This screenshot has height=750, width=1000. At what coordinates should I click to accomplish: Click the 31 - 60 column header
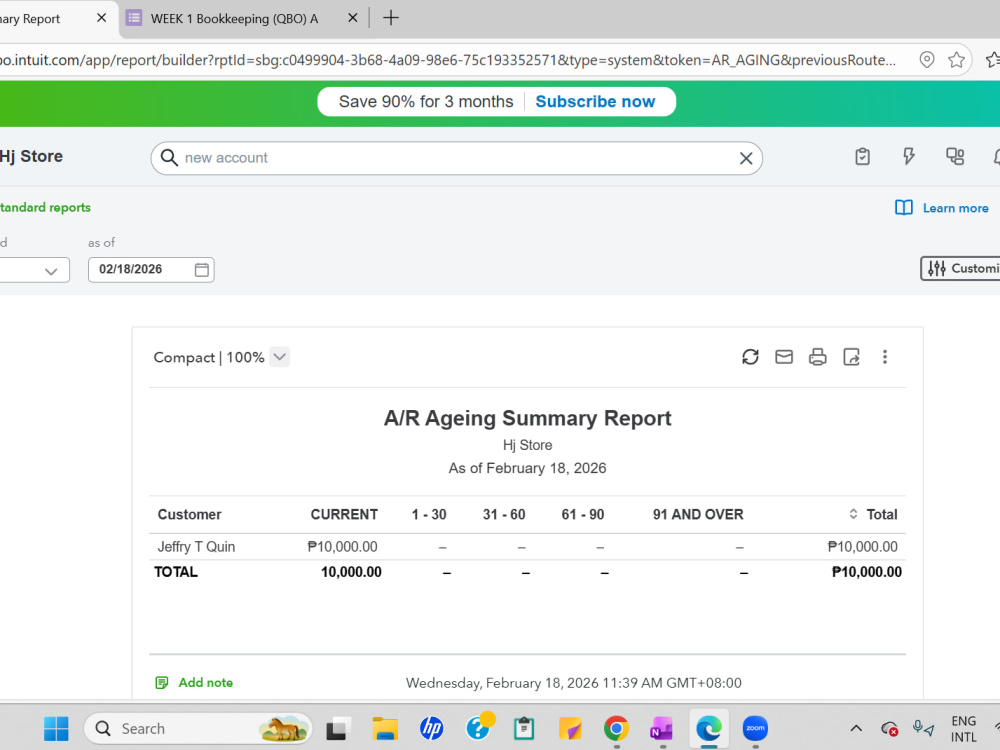pyautogui.click(x=504, y=514)
